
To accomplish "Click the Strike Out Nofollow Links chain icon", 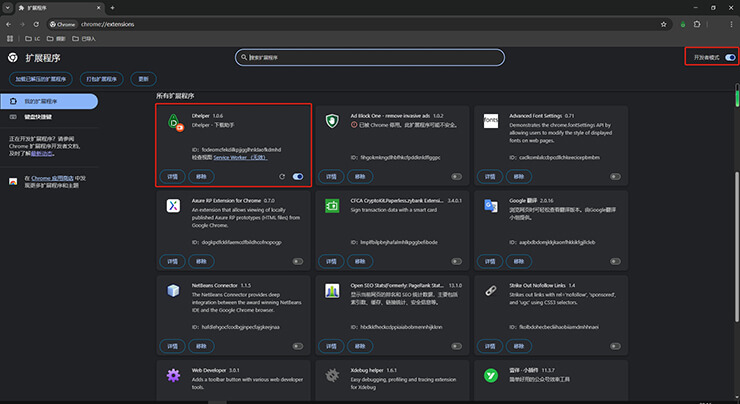I will coord(491,291).
